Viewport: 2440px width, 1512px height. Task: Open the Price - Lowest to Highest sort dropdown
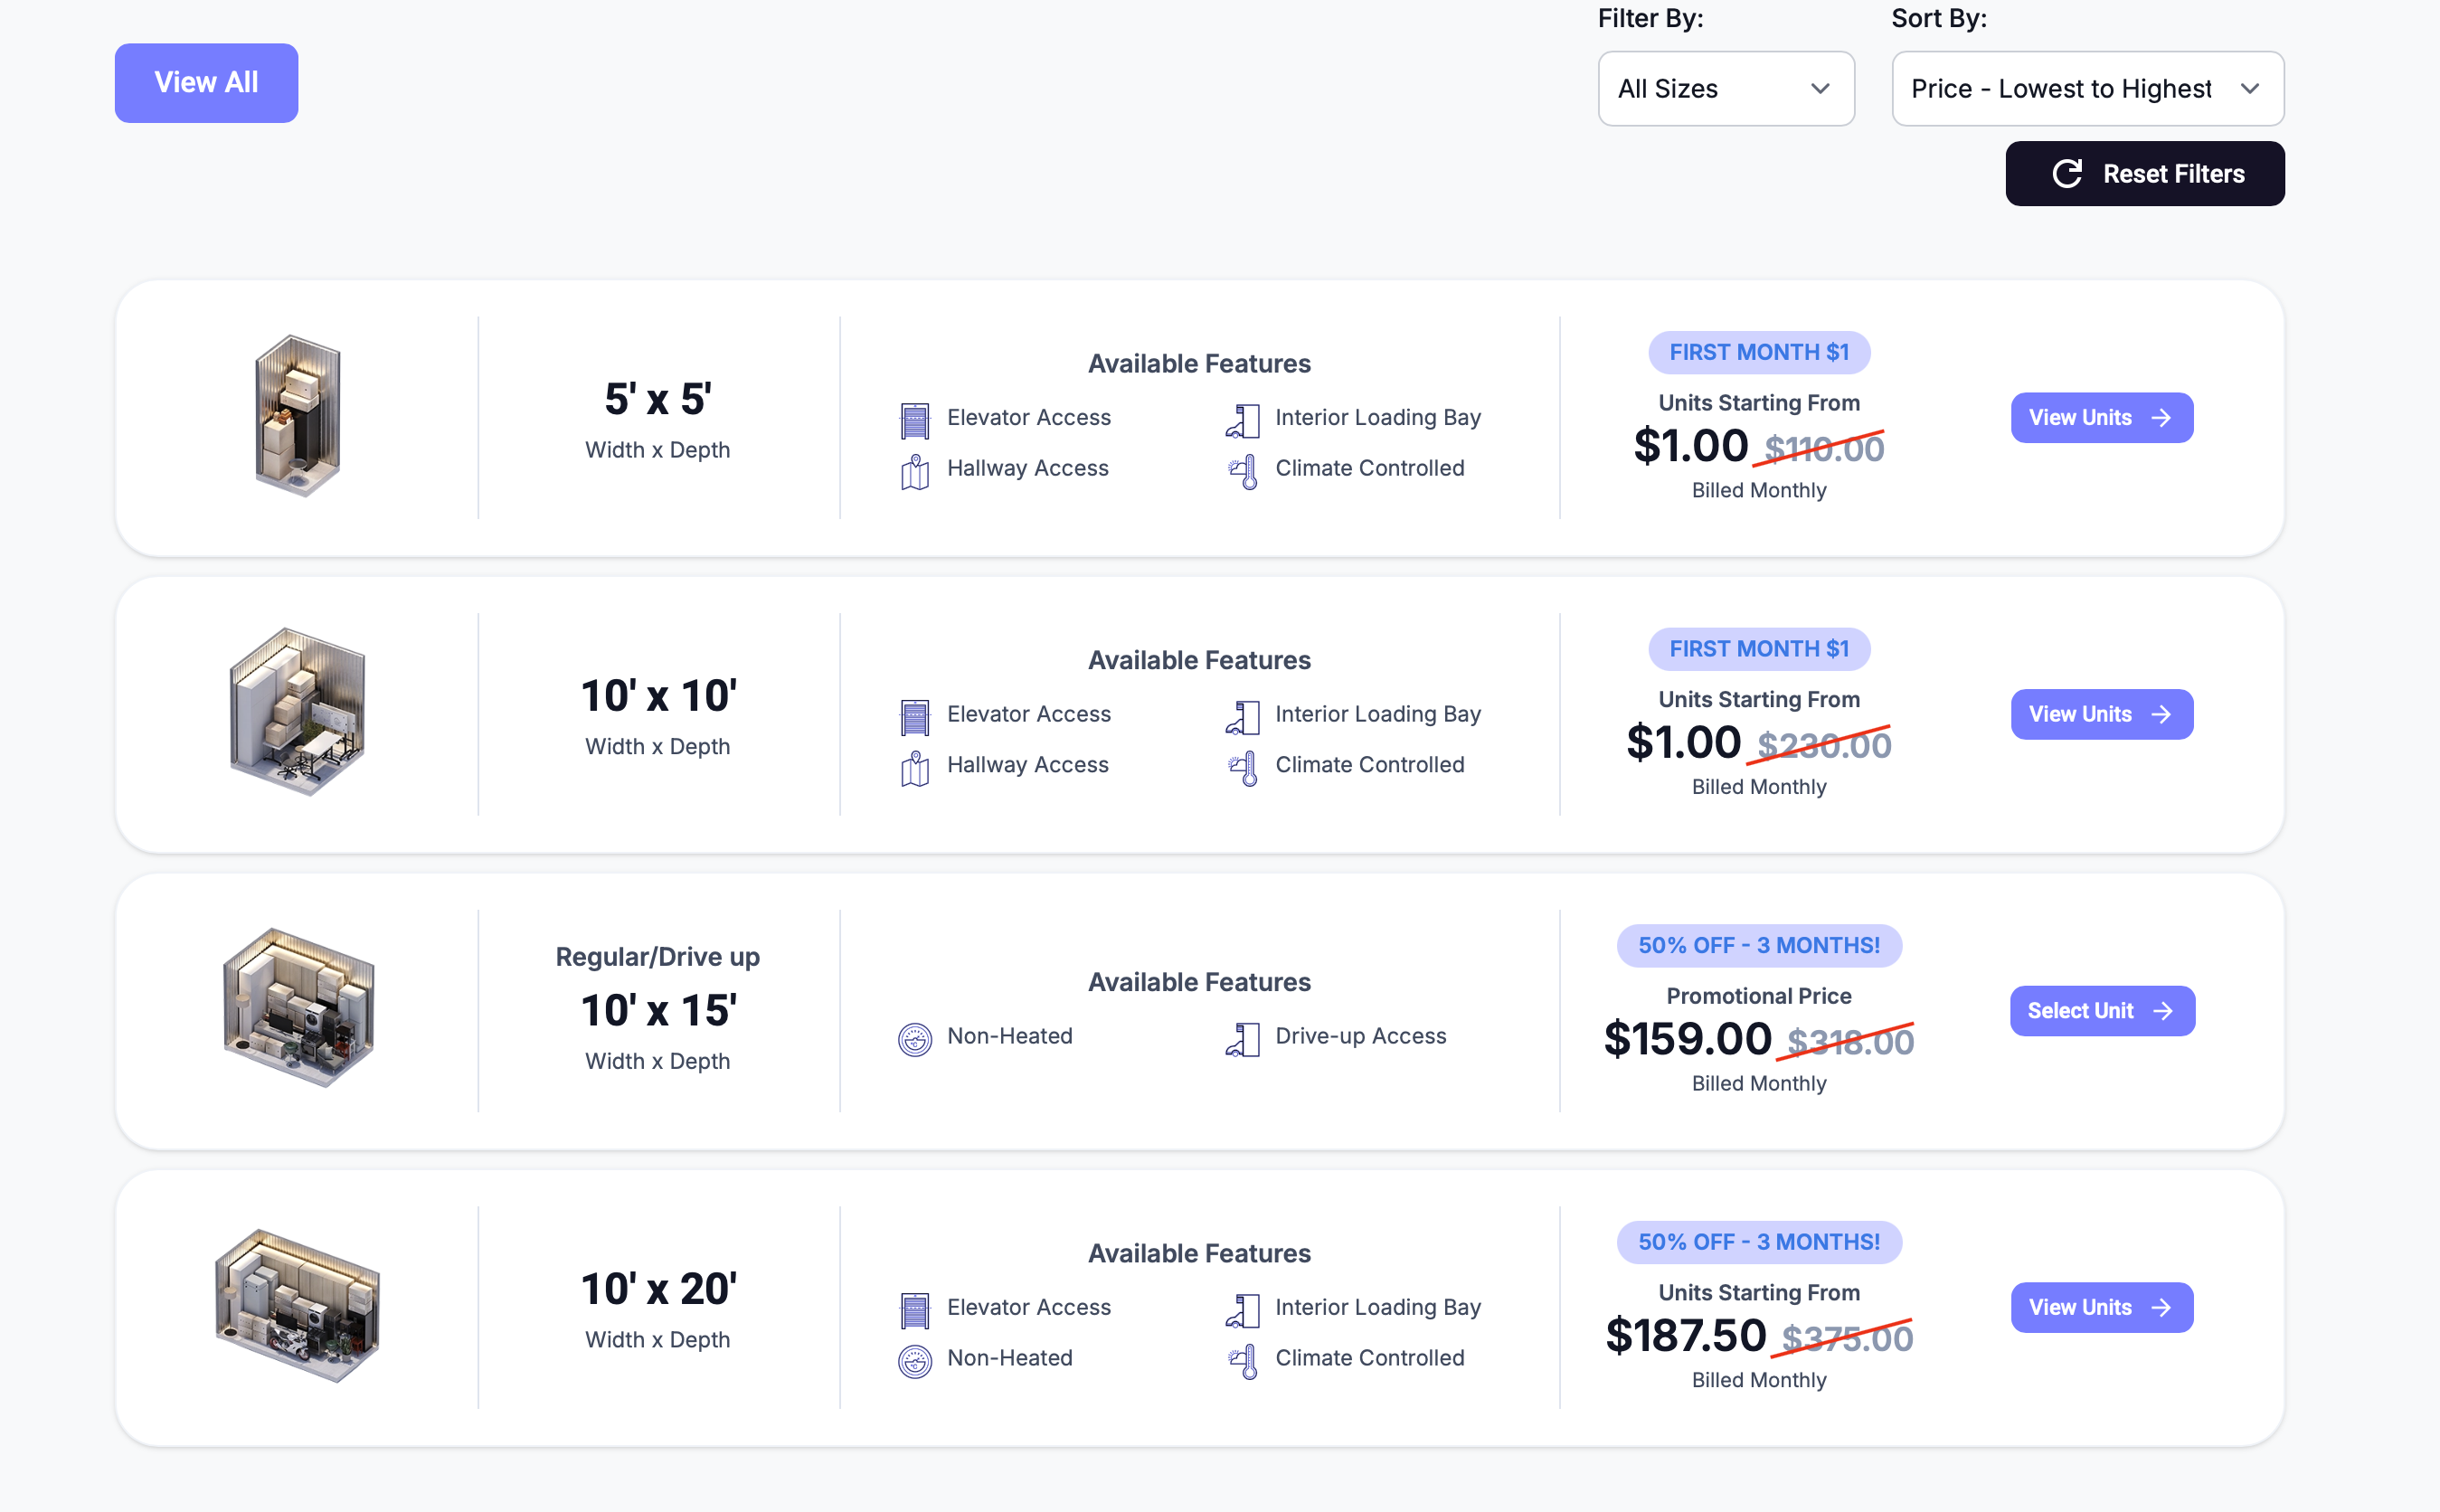coord(2086,89)
